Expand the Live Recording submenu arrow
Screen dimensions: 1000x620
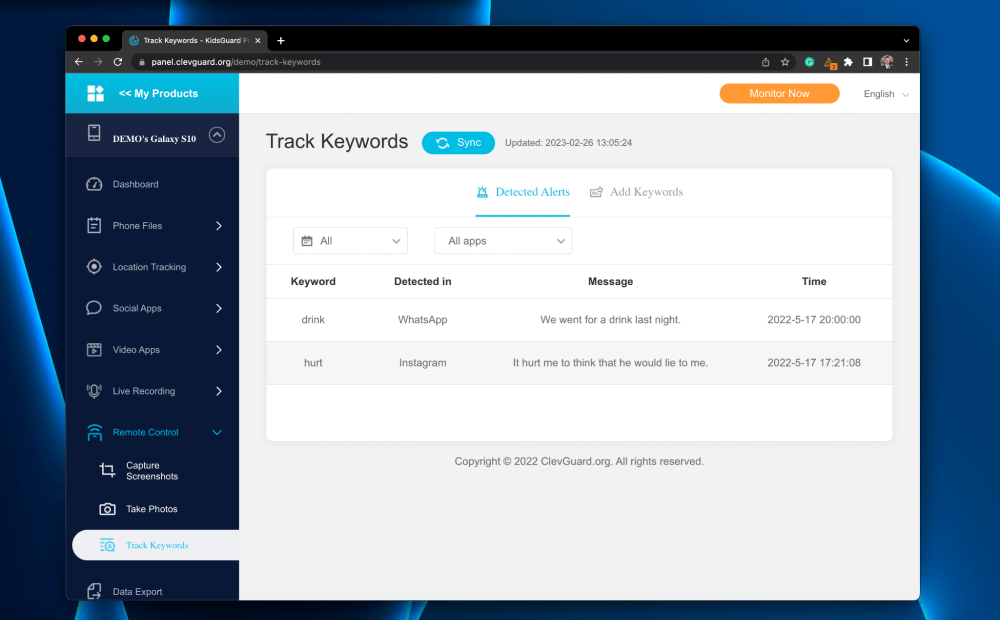pos(219,391)
